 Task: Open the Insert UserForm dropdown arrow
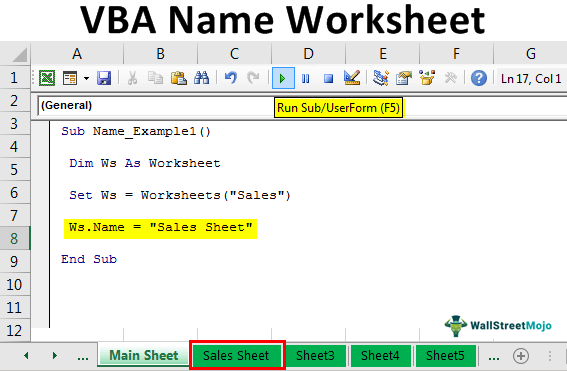(x=86, y=78)
